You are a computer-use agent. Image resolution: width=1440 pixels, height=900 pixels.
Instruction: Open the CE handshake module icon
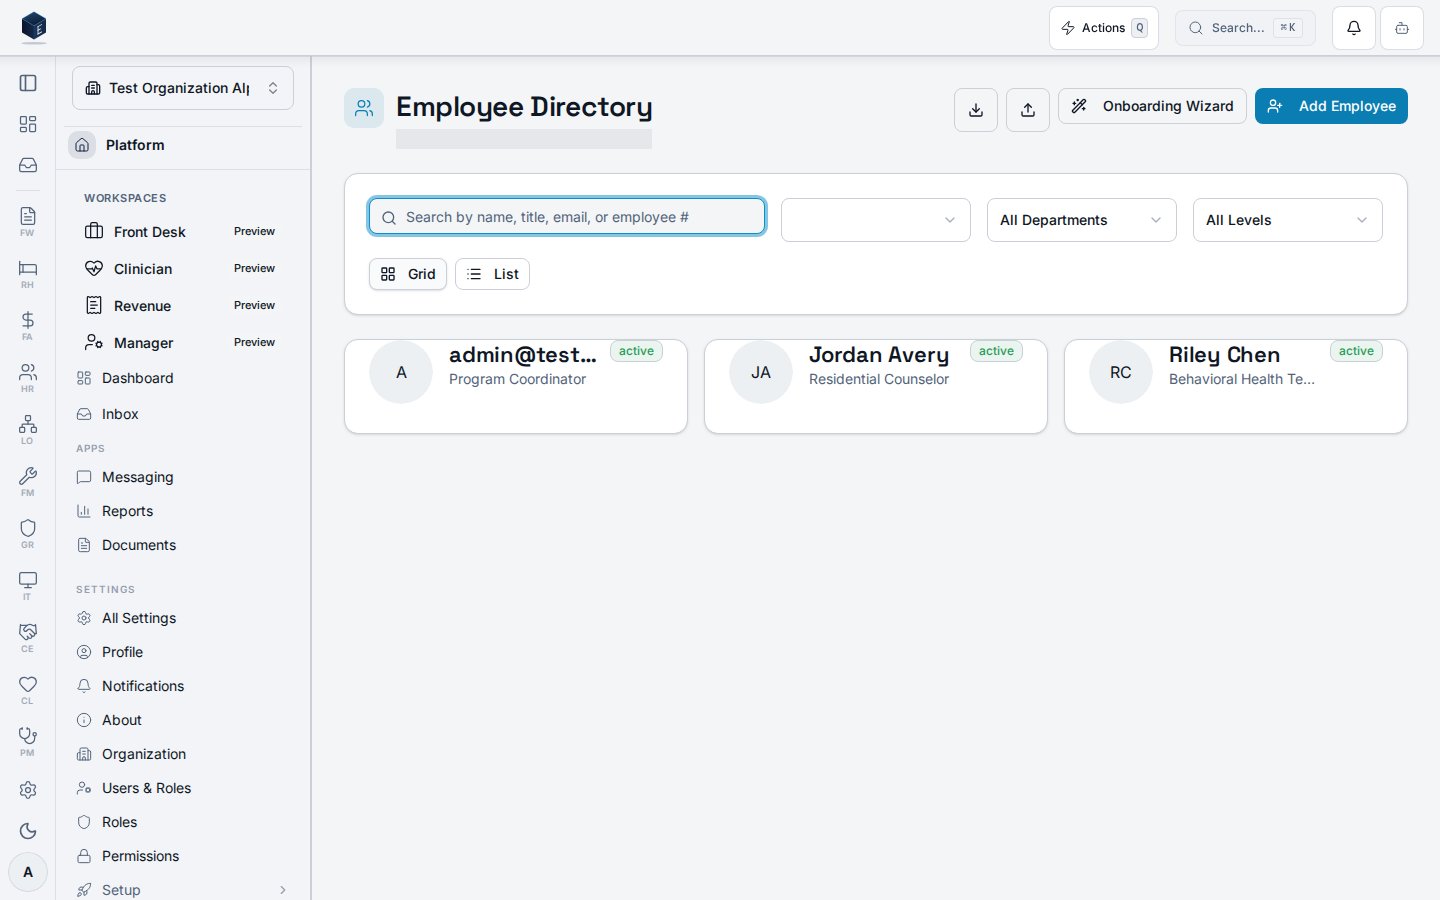pos(28,637)
